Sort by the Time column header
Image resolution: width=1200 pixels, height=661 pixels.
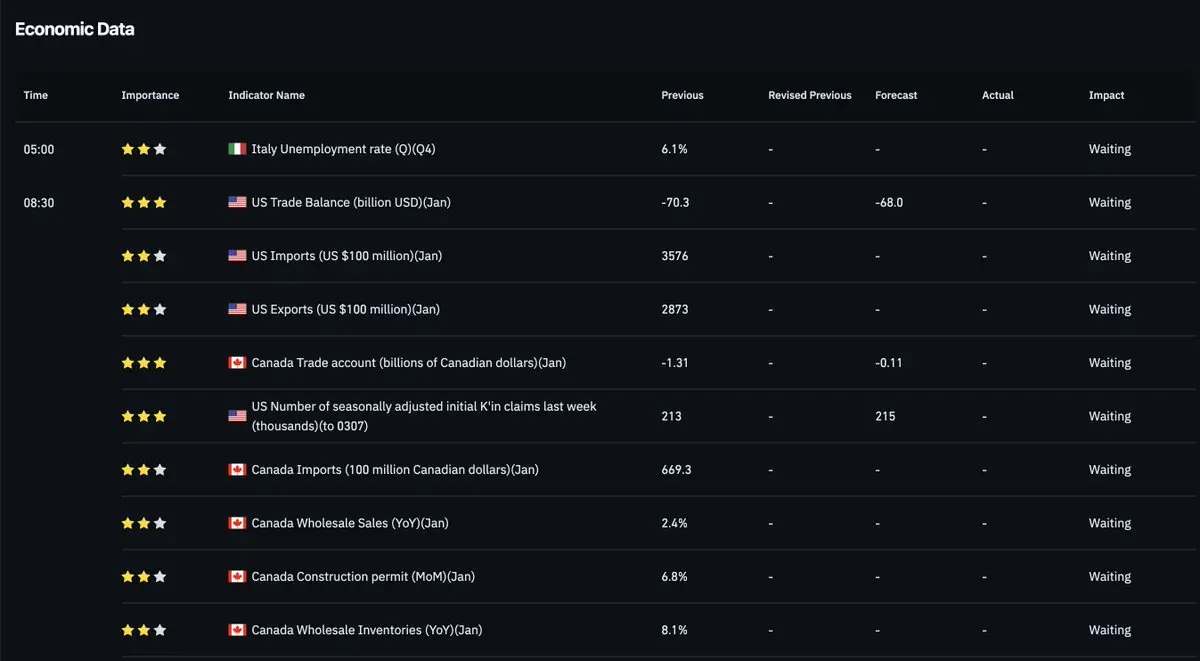(x=36, y=95)
